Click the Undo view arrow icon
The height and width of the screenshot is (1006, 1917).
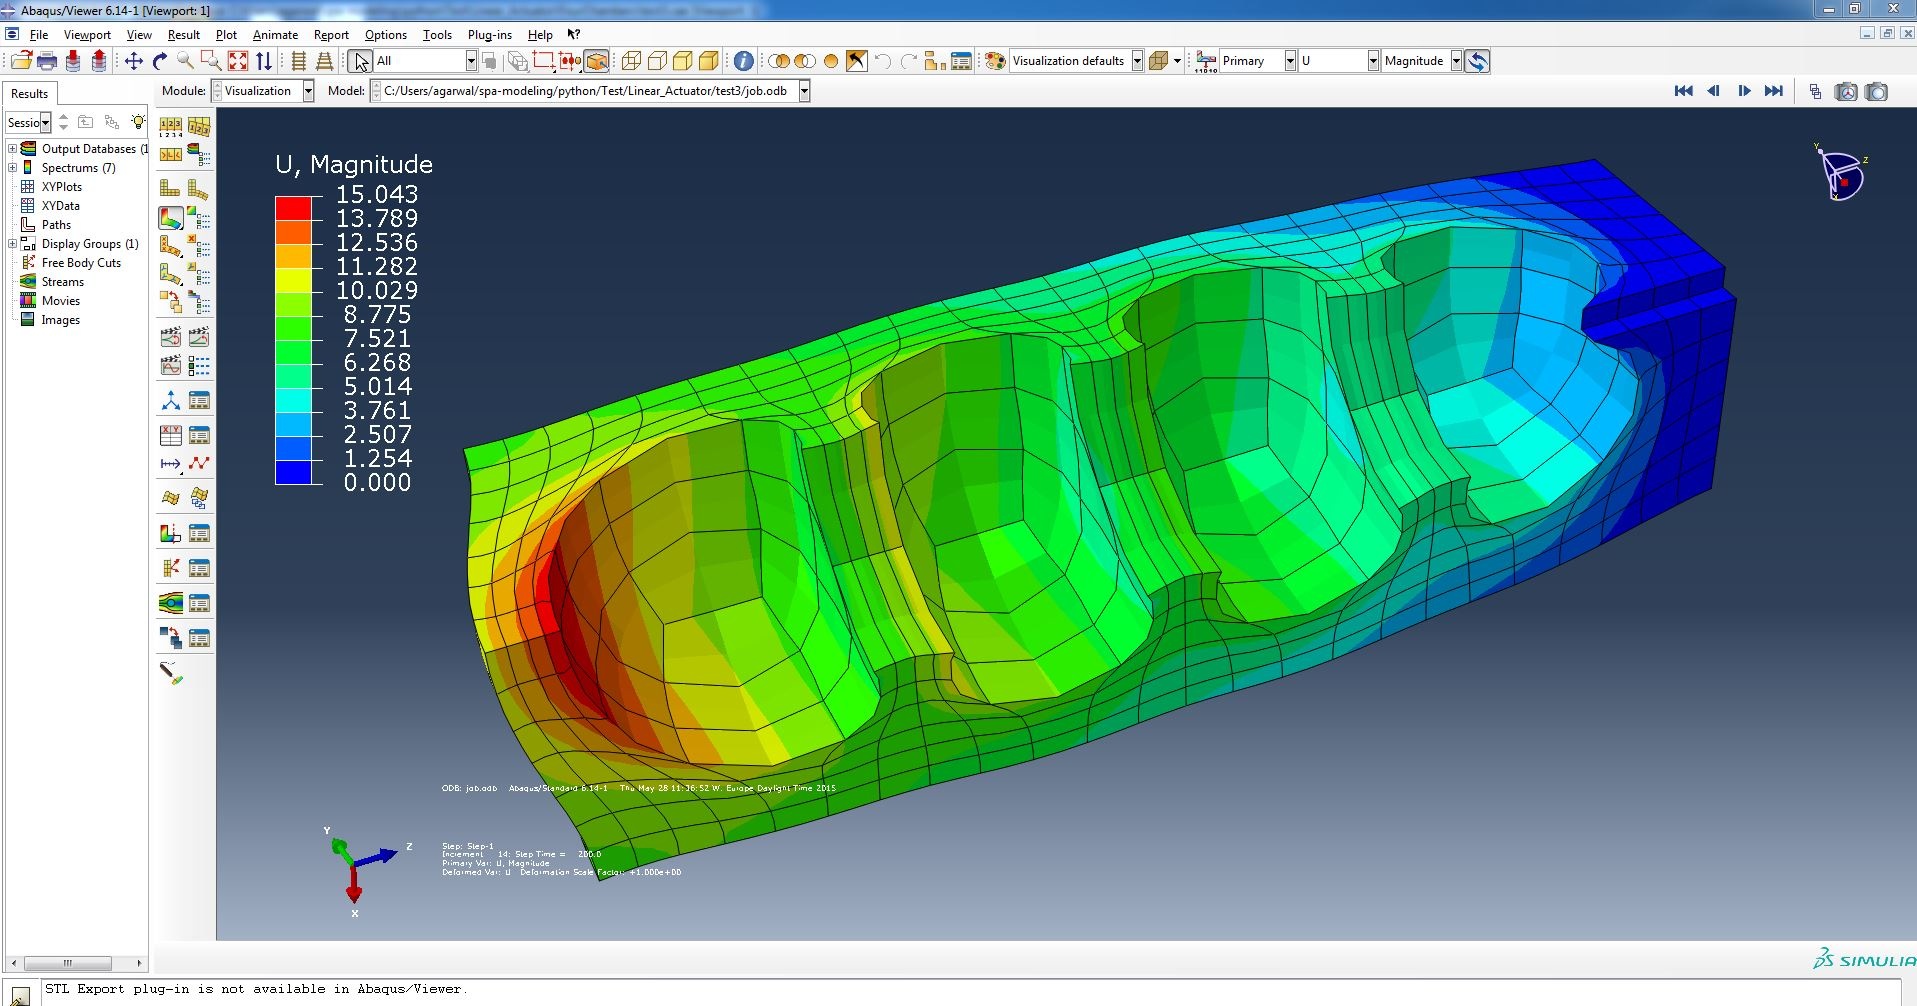pos(882,61)
